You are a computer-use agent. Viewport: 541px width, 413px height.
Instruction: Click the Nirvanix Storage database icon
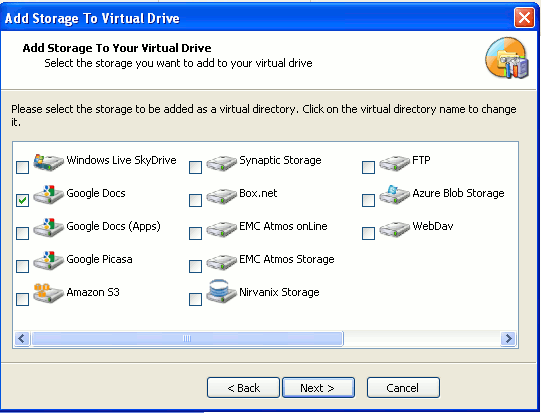click(x=222, y=292)
